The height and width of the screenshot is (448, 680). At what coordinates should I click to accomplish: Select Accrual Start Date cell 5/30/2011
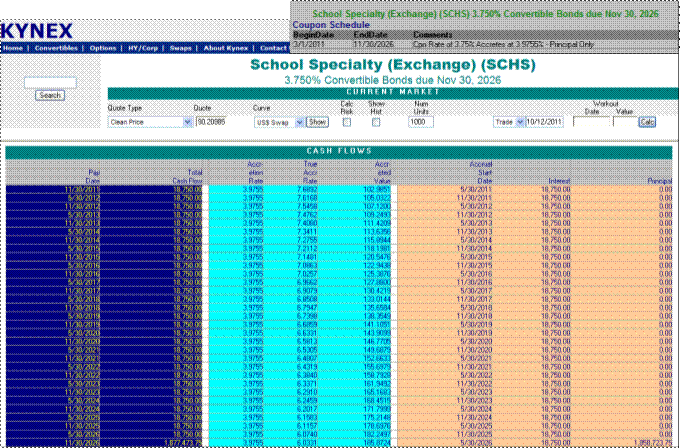tap(476, 190)
